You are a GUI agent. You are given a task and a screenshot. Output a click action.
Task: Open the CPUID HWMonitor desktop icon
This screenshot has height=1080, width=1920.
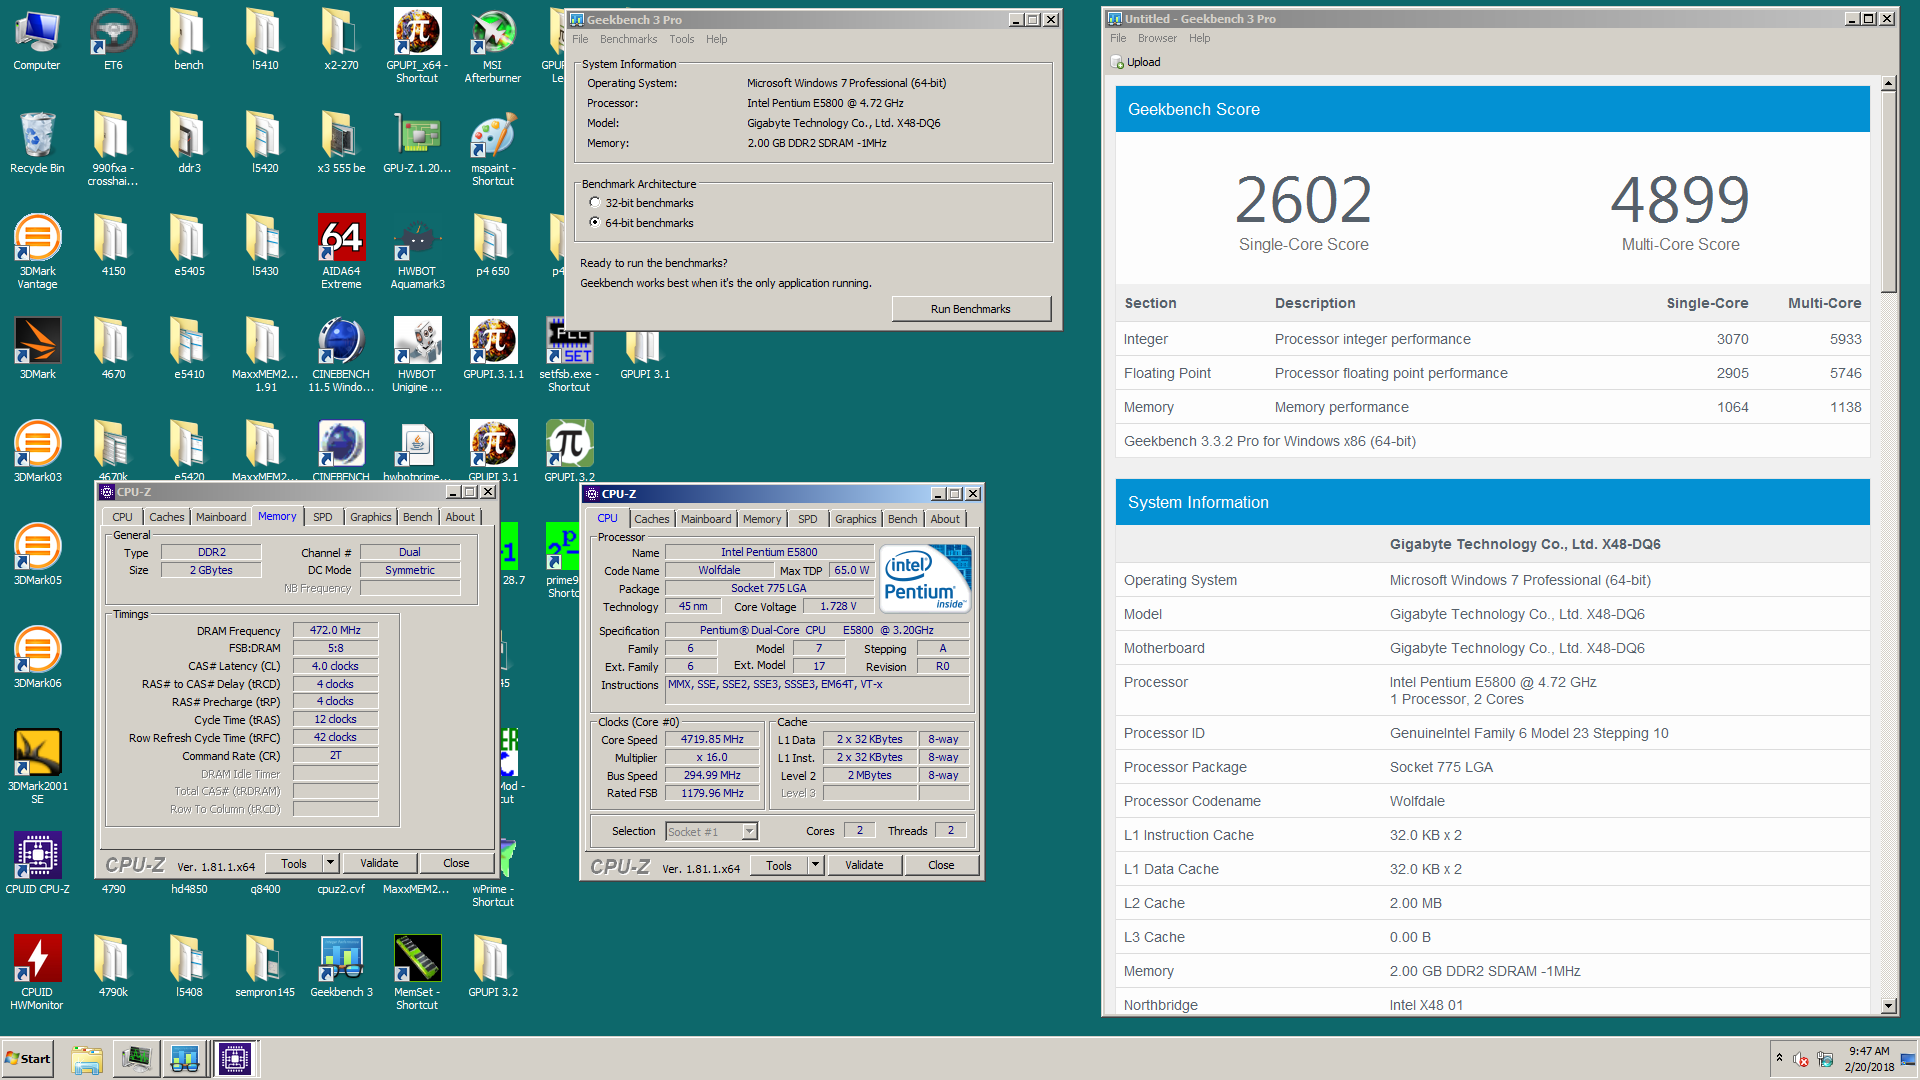(37, 973)
